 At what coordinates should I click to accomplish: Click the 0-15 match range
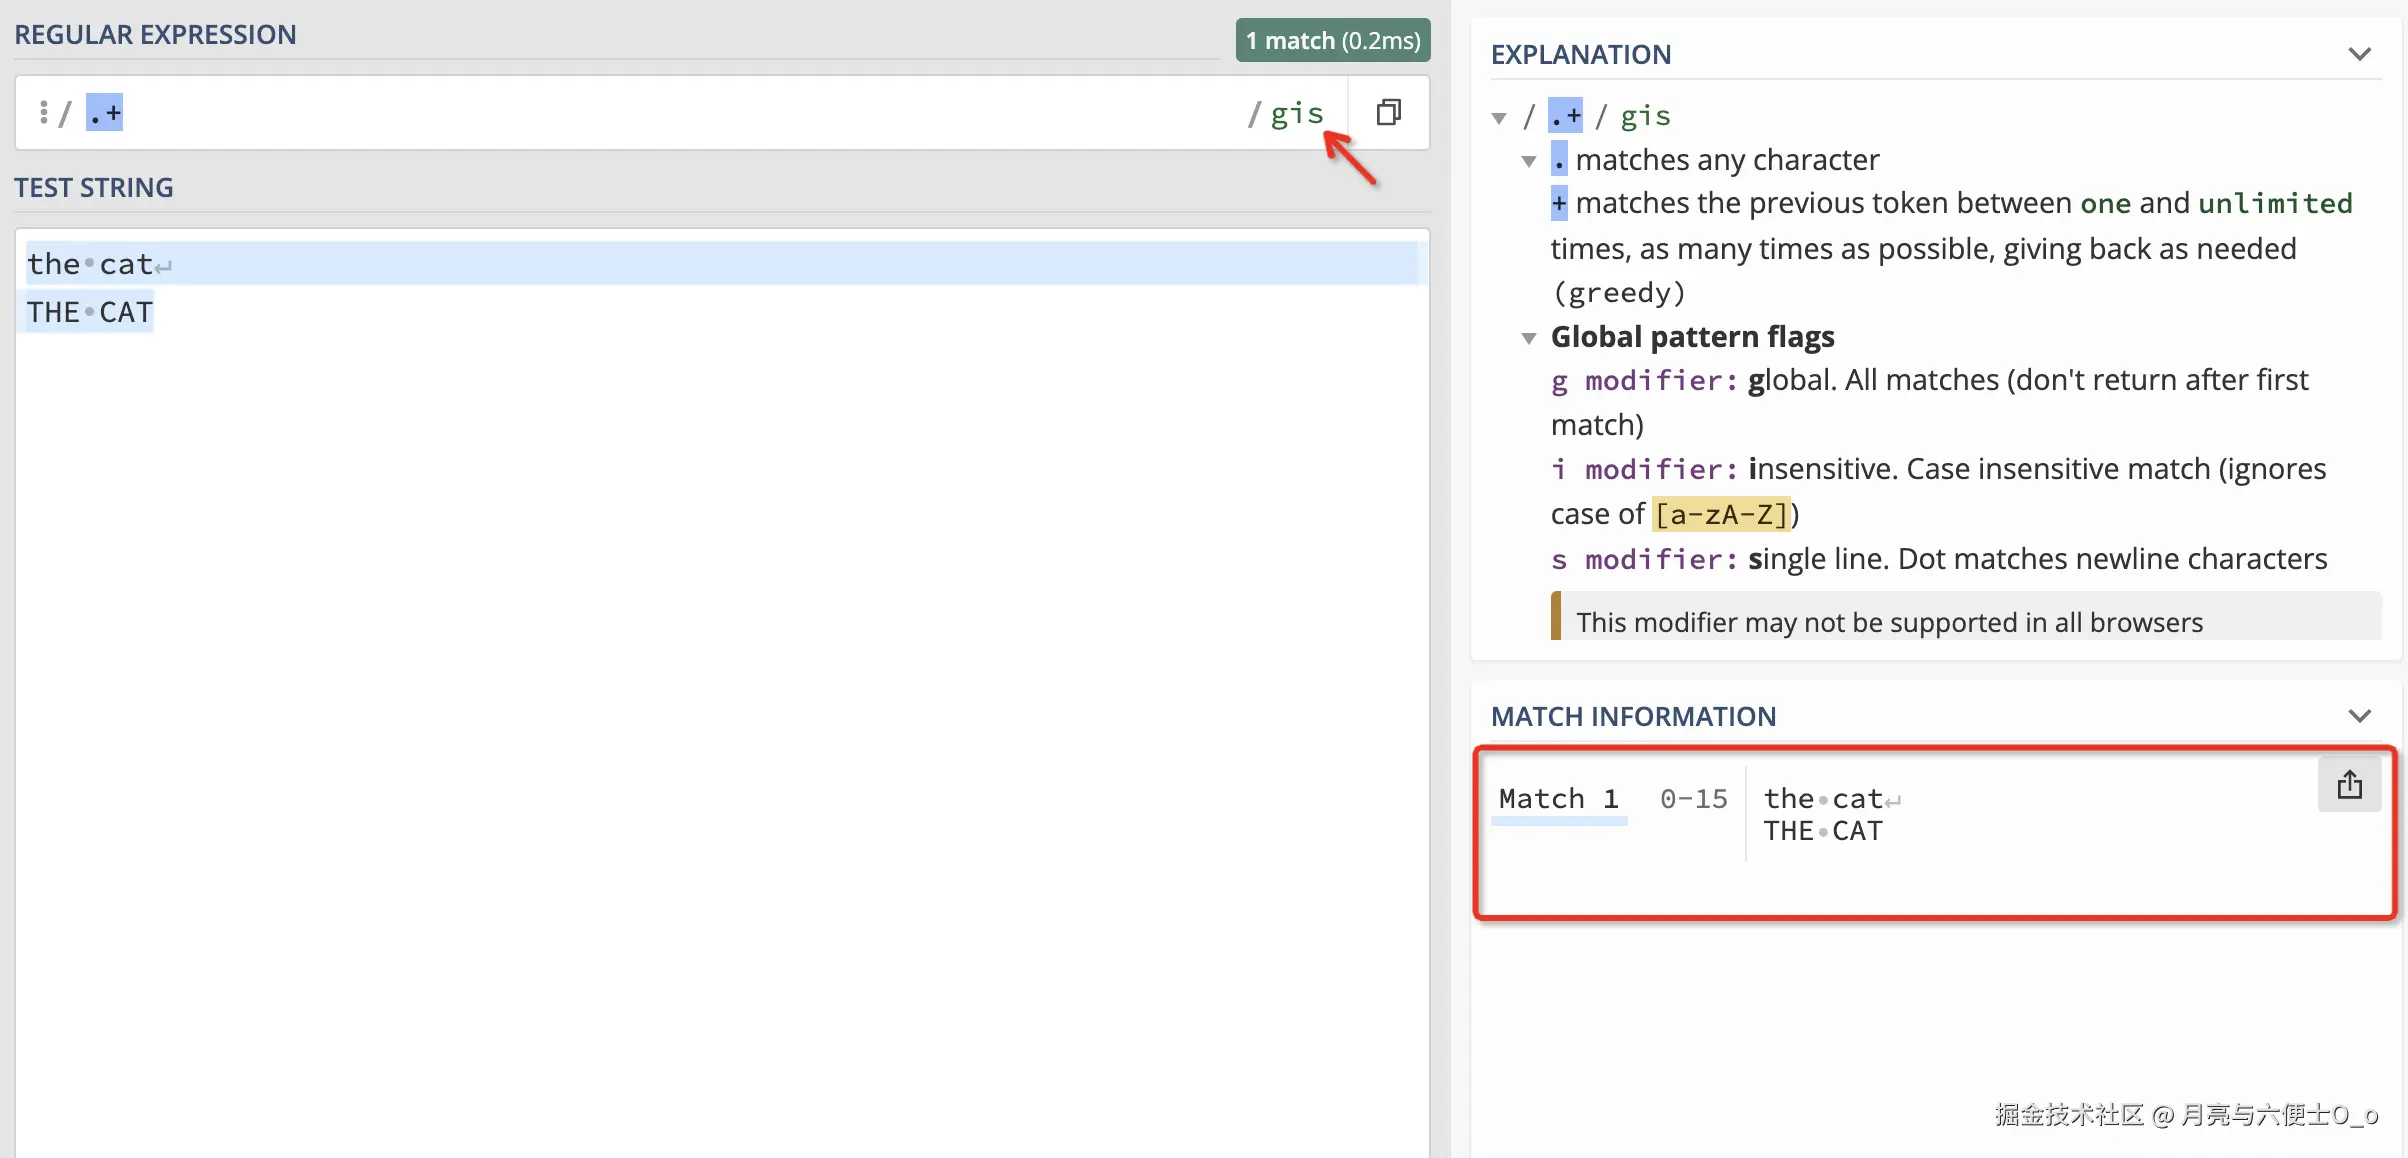[x=1693, y=799]
